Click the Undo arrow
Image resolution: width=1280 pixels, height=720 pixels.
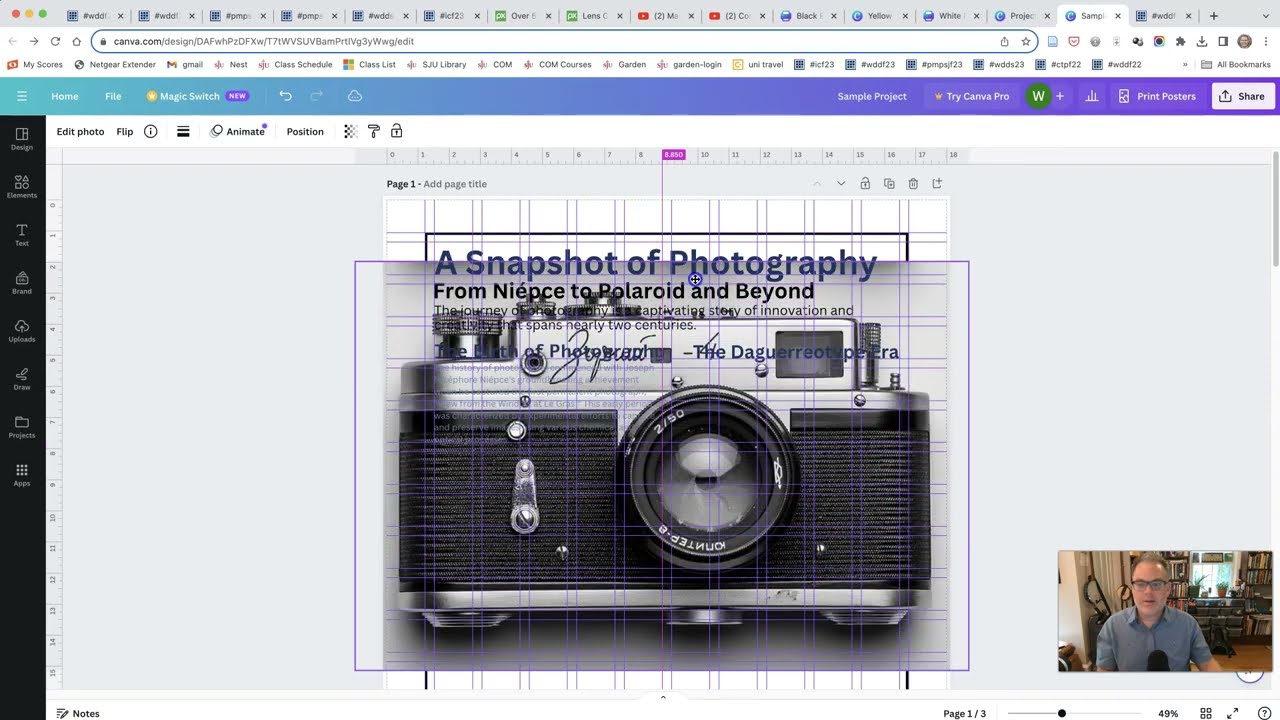coord(286,96)
